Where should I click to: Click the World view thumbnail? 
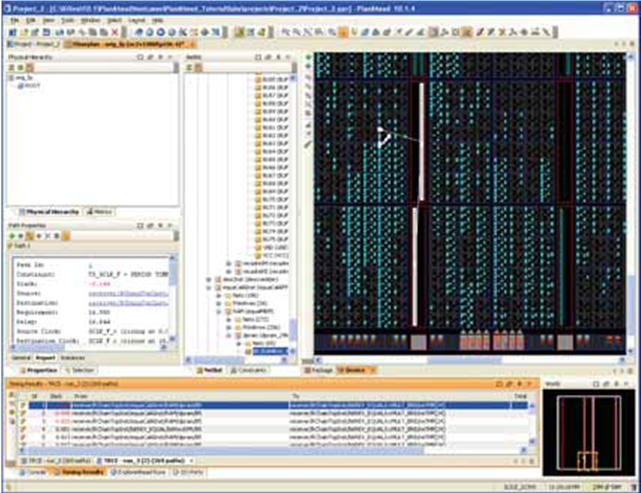click(x=589, y=432)
